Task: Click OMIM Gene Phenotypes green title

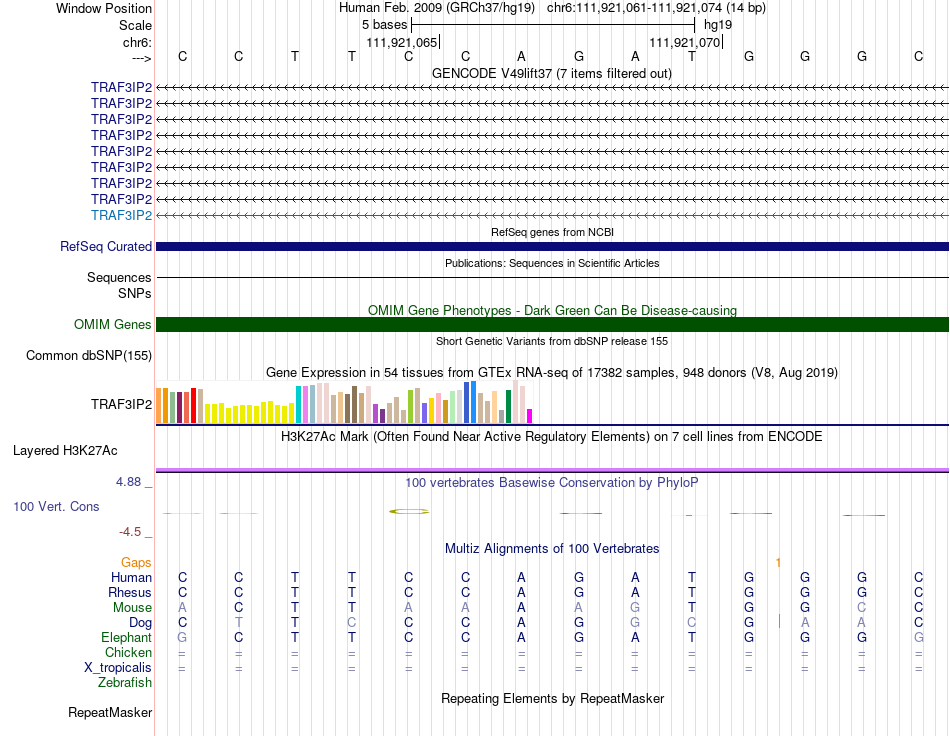Action: [552, 310]
